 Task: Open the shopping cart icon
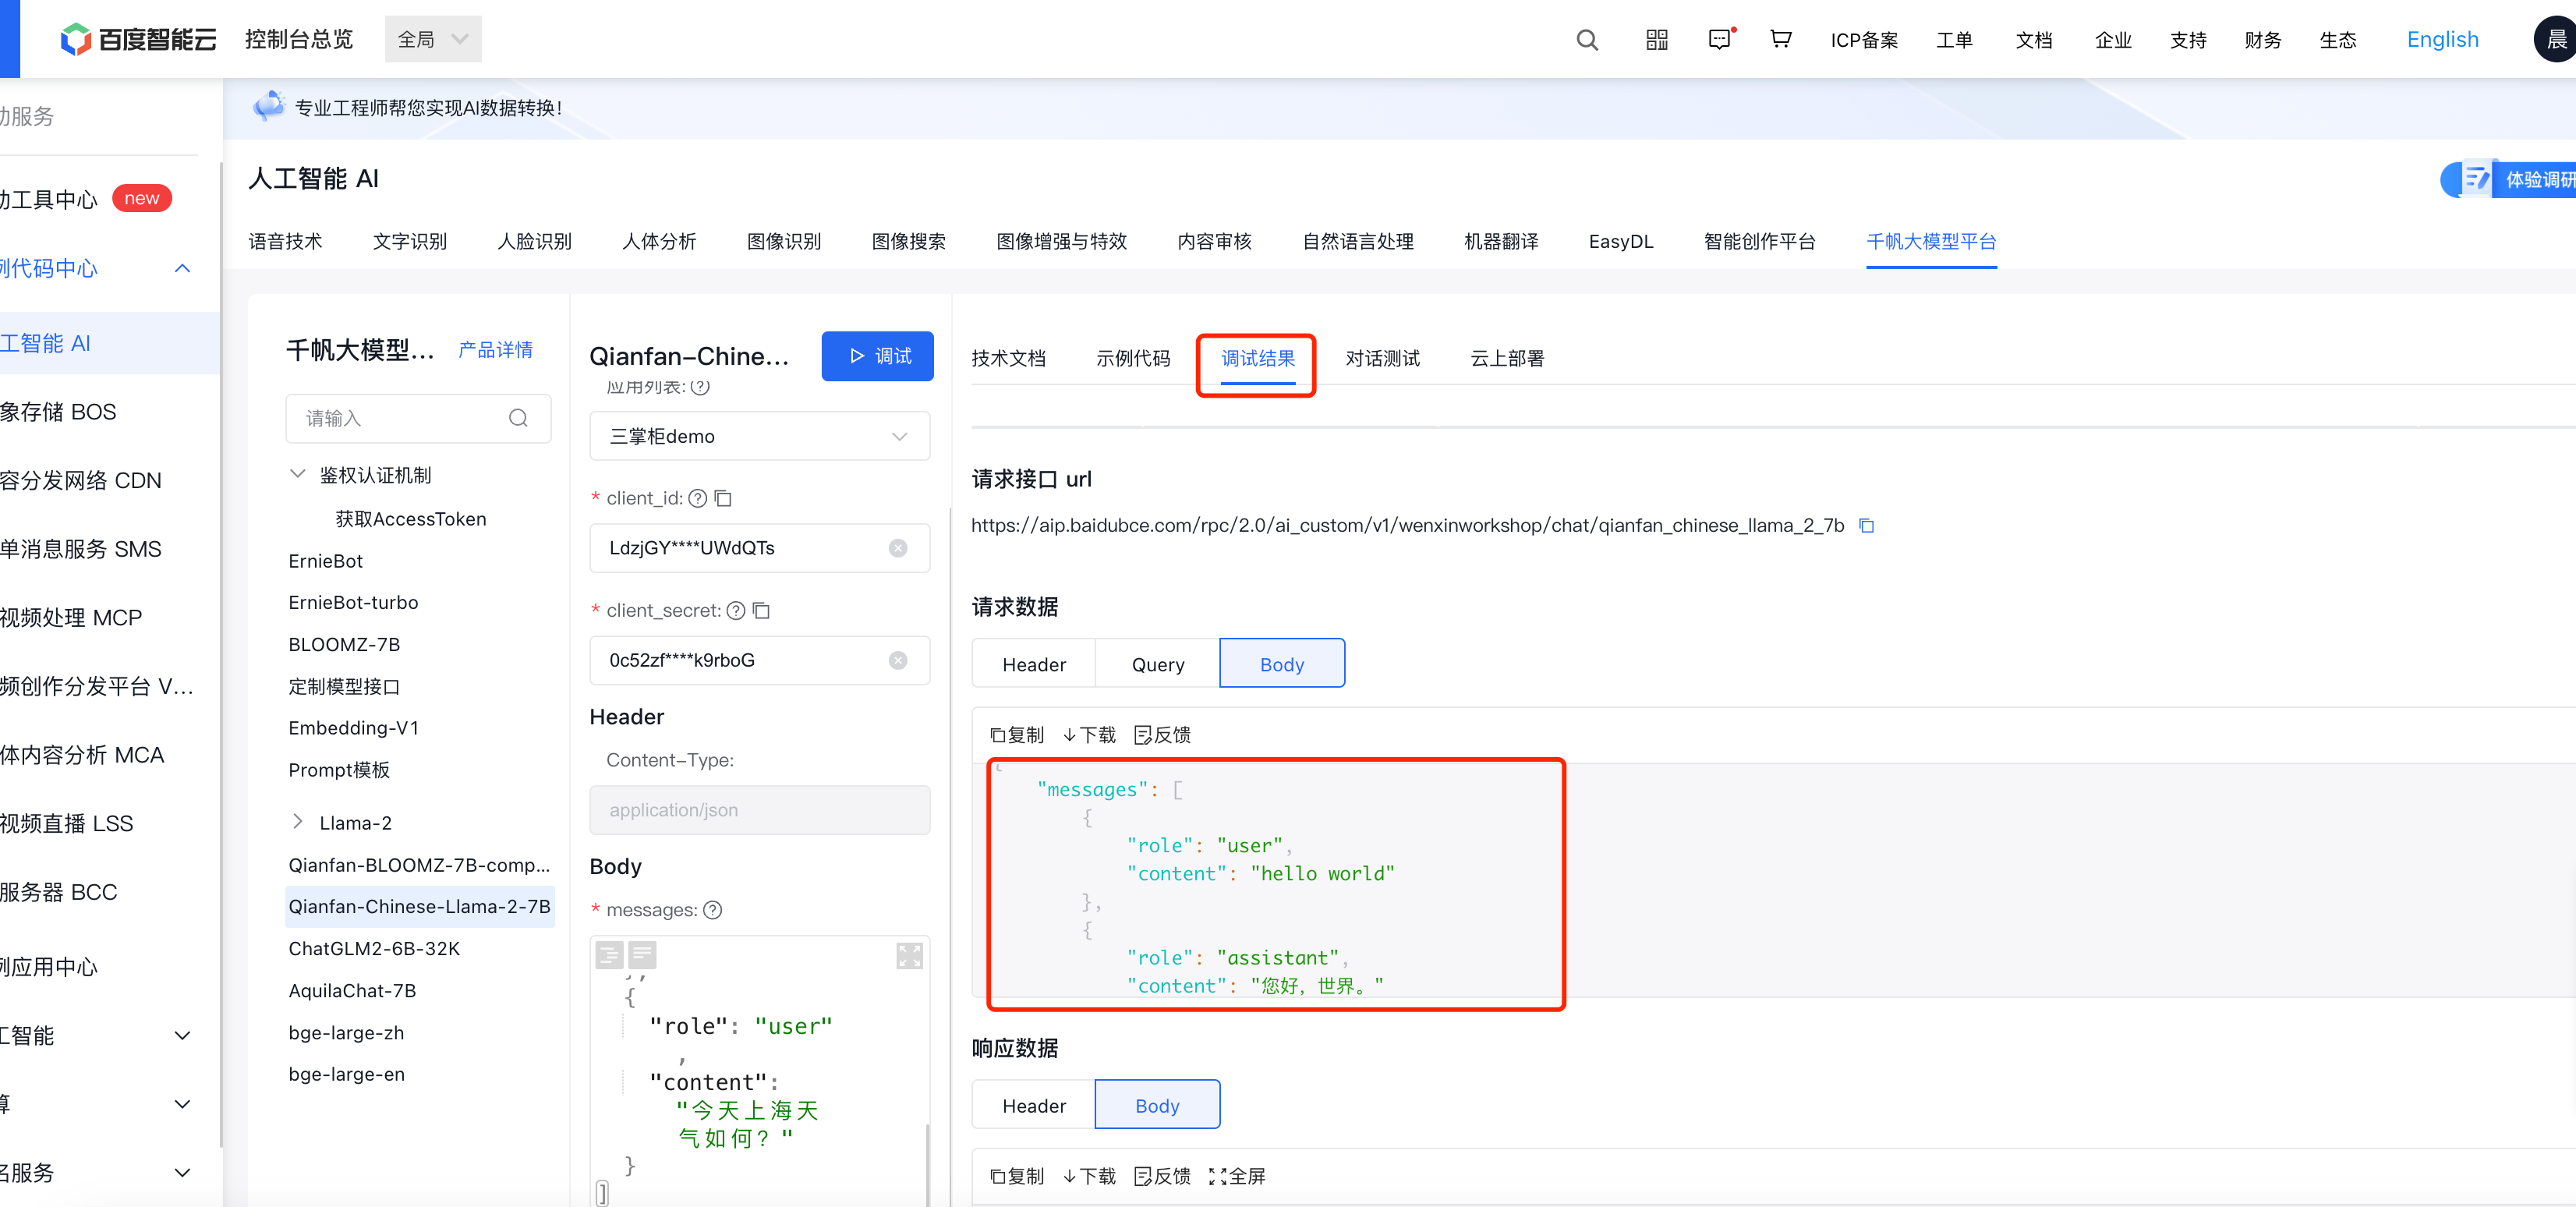1780,39
